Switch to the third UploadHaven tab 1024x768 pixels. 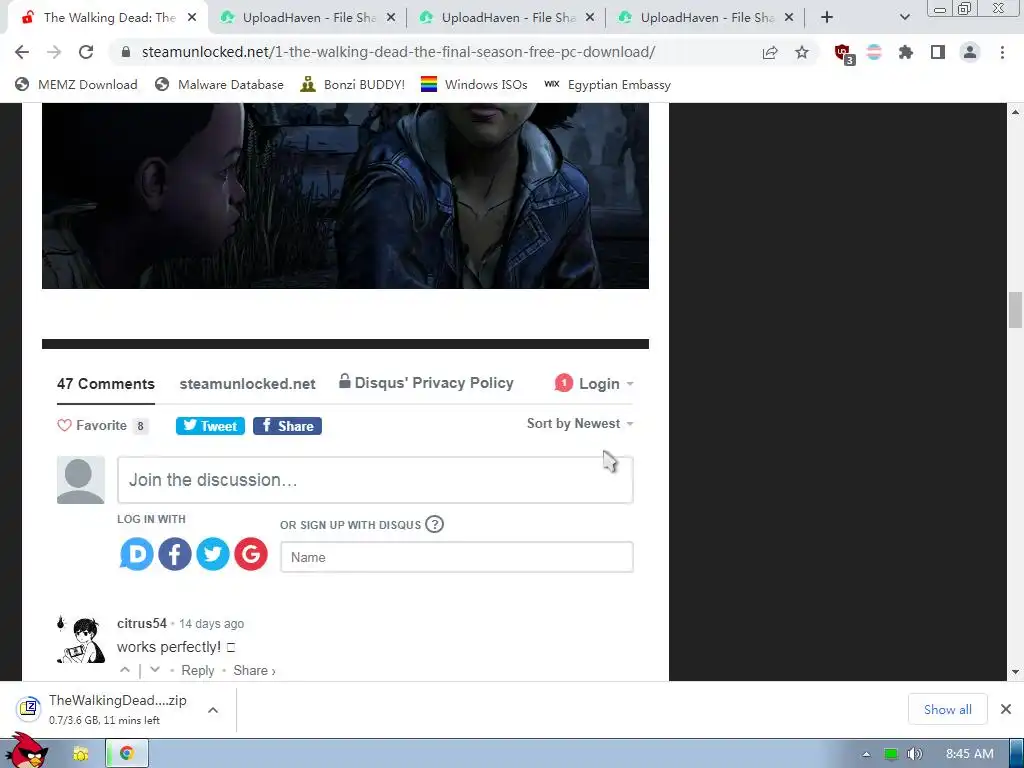(705, 18)
